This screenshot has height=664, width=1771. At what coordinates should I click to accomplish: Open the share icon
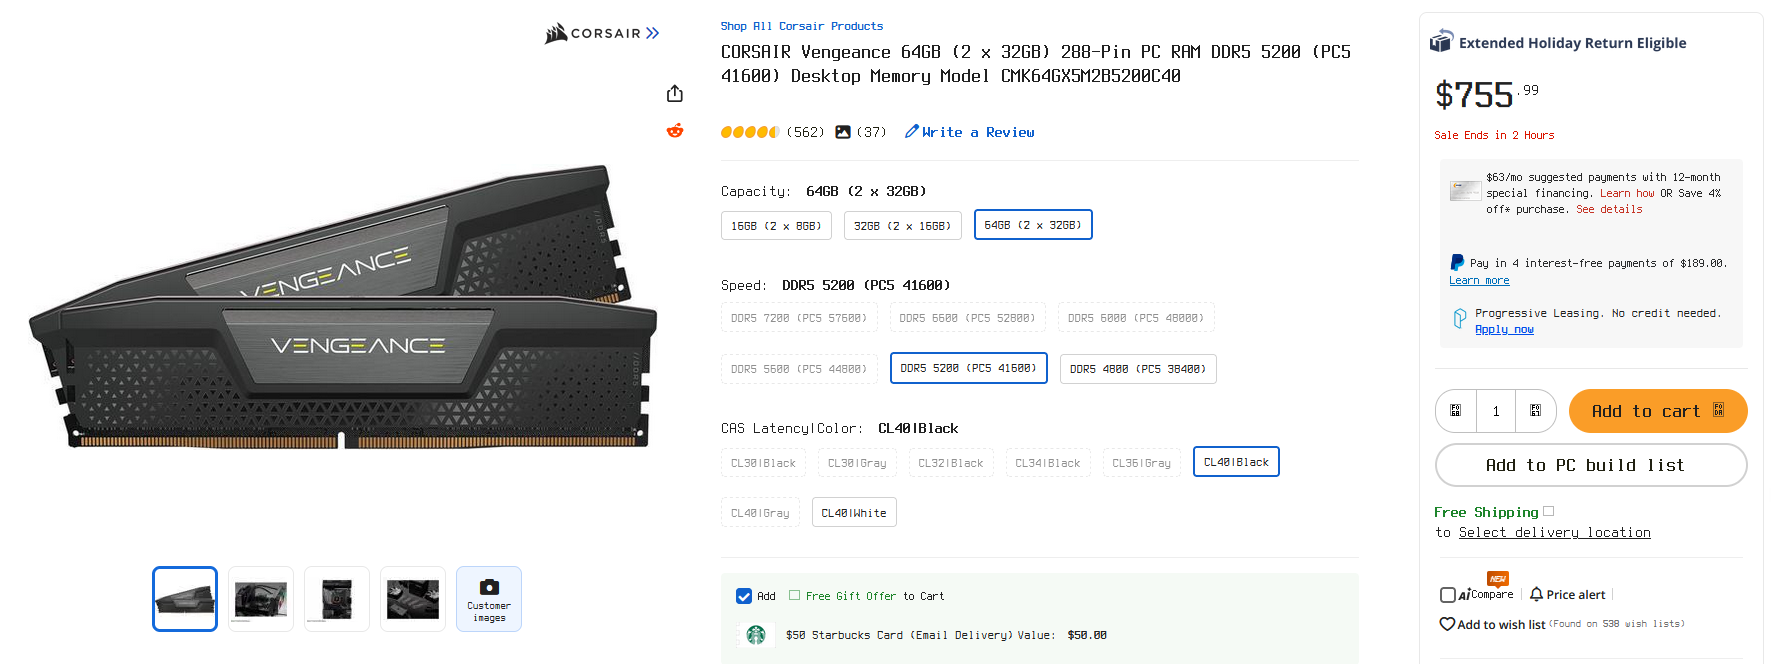point(675,93)
